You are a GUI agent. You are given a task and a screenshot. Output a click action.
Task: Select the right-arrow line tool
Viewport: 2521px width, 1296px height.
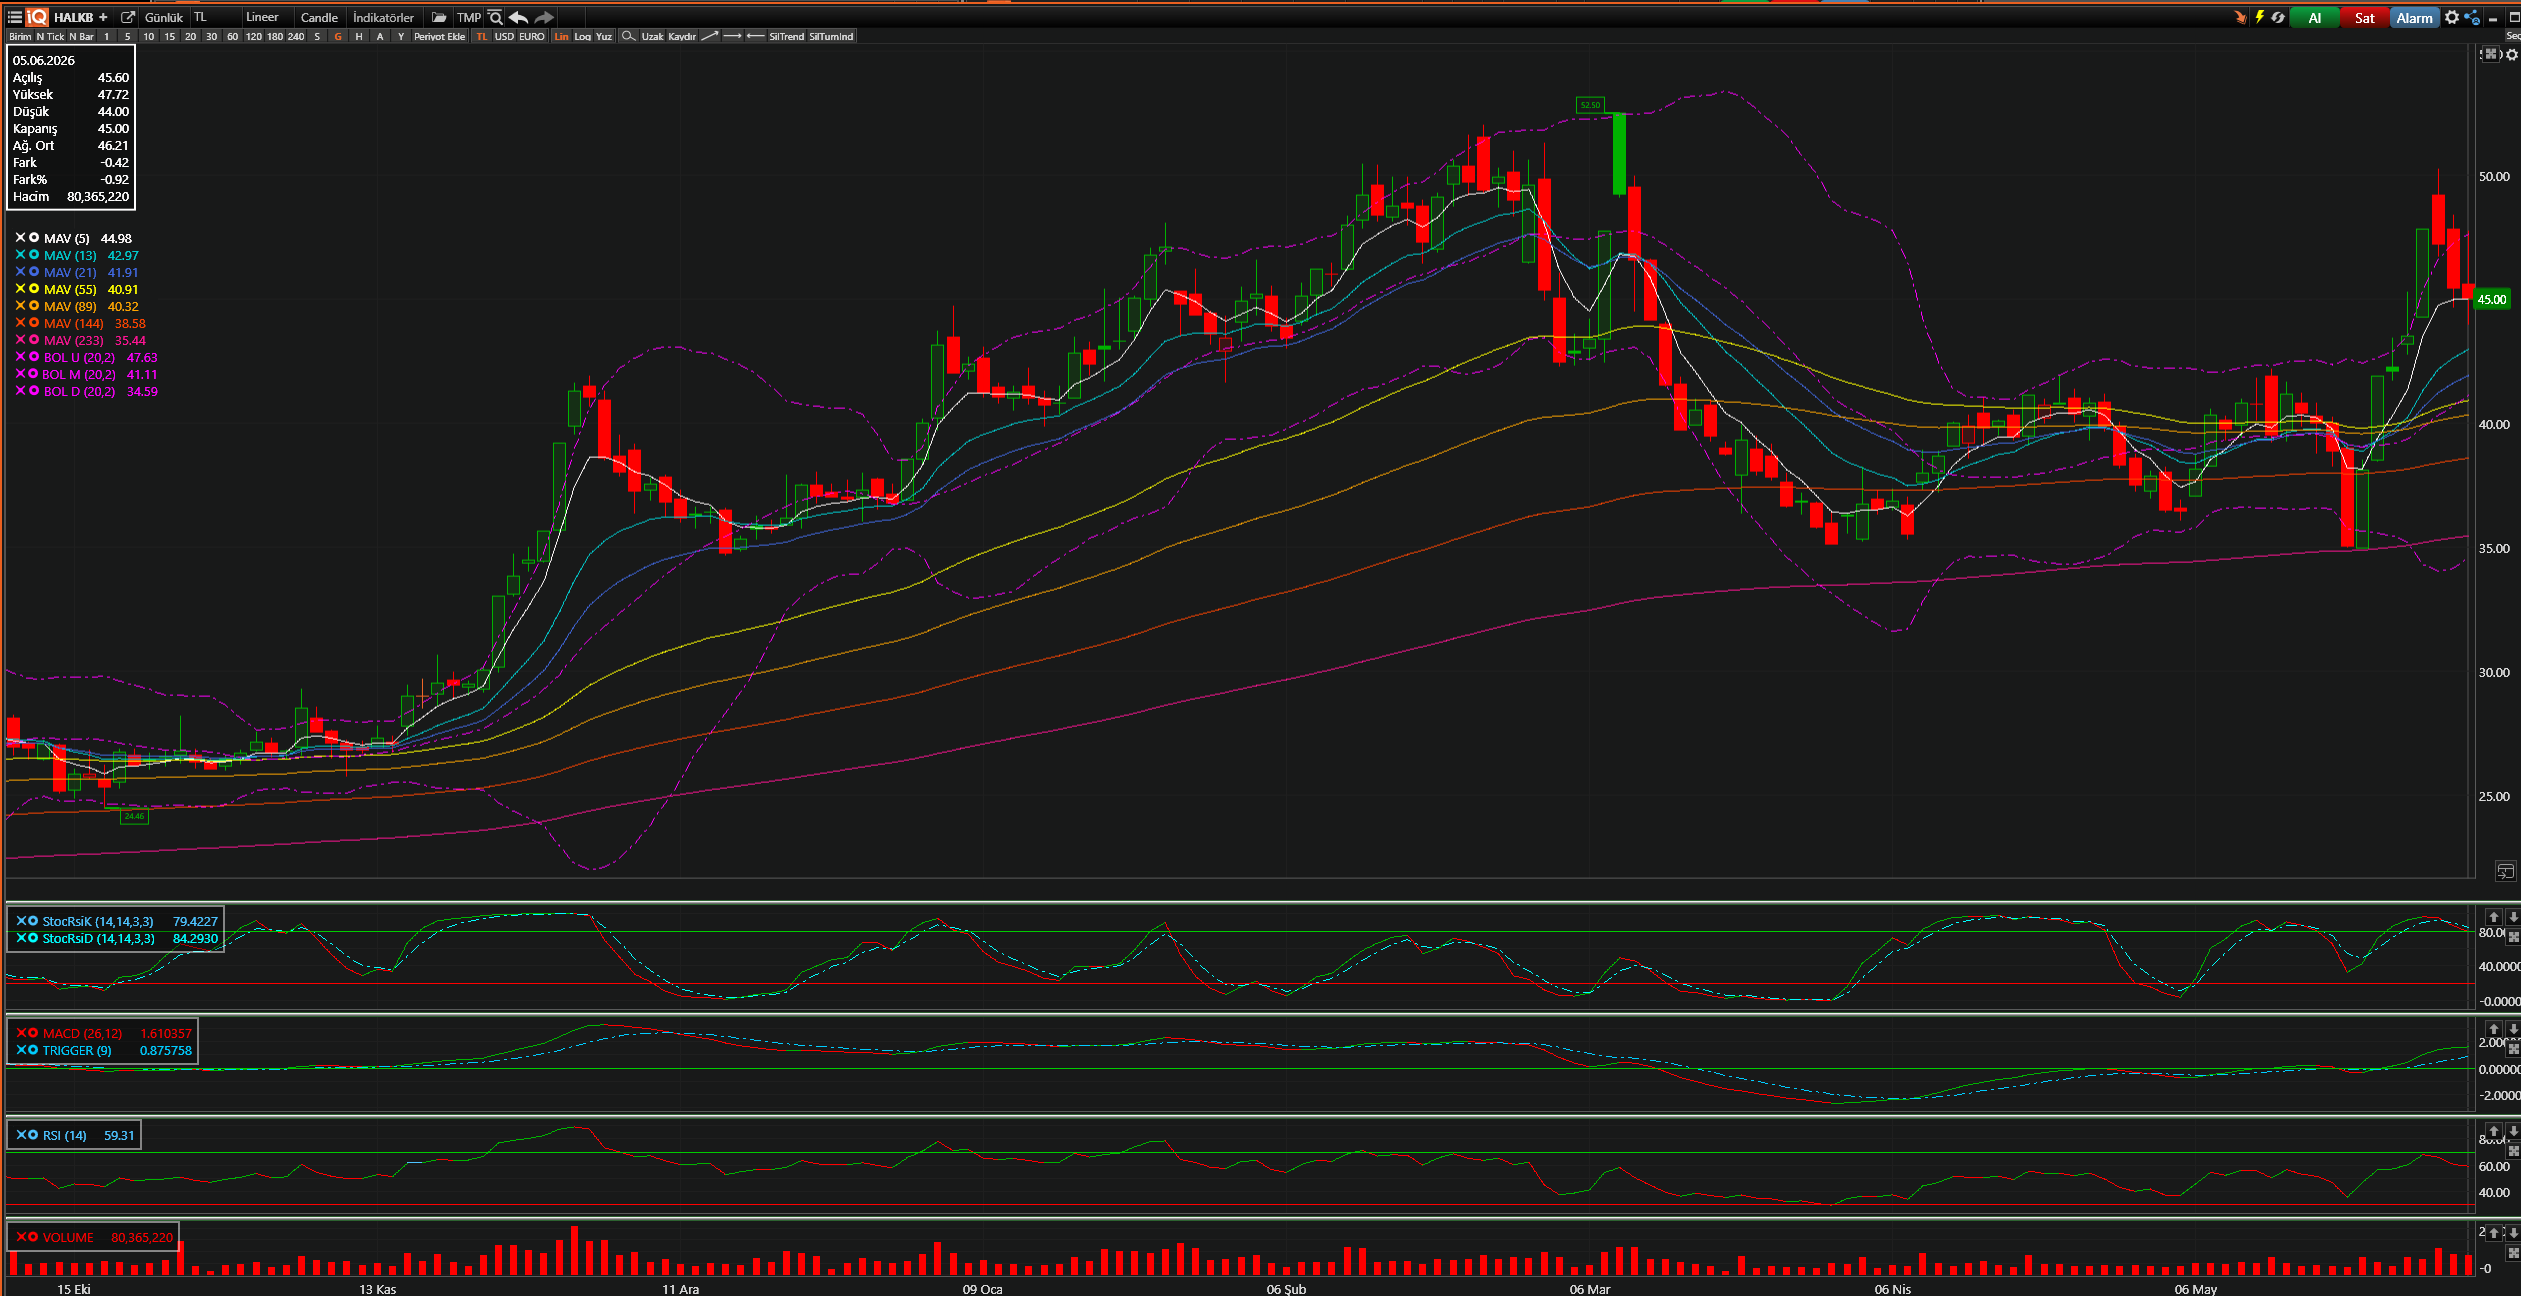(732, 36)
